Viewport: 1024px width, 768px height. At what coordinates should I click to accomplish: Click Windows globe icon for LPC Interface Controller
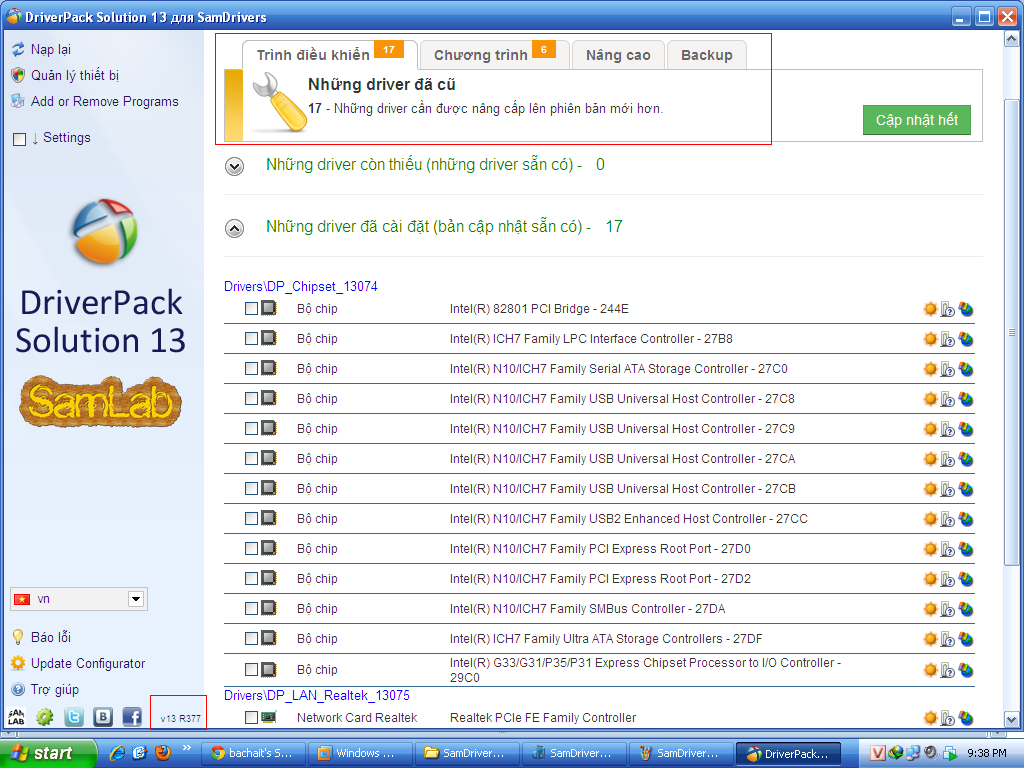966,339
